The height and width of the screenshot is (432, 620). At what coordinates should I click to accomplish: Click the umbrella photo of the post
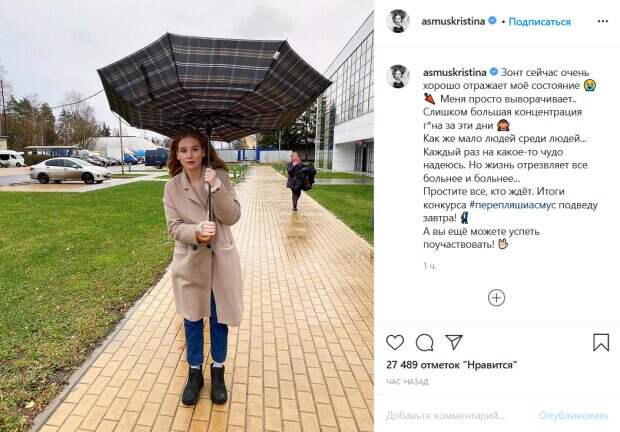click(x=187, y=216)
